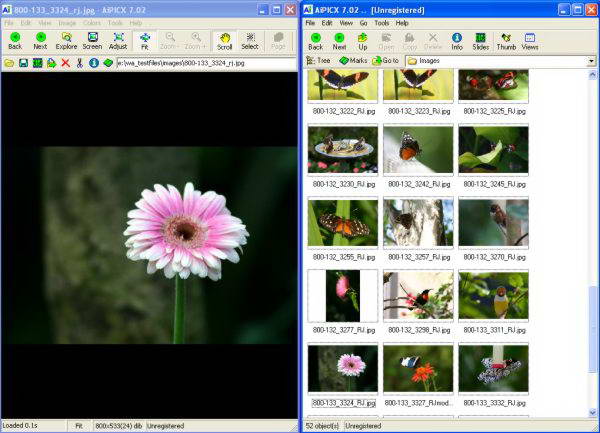Click filename label 800-132_3222_RJ.jpg

click(x=344, y=111)
